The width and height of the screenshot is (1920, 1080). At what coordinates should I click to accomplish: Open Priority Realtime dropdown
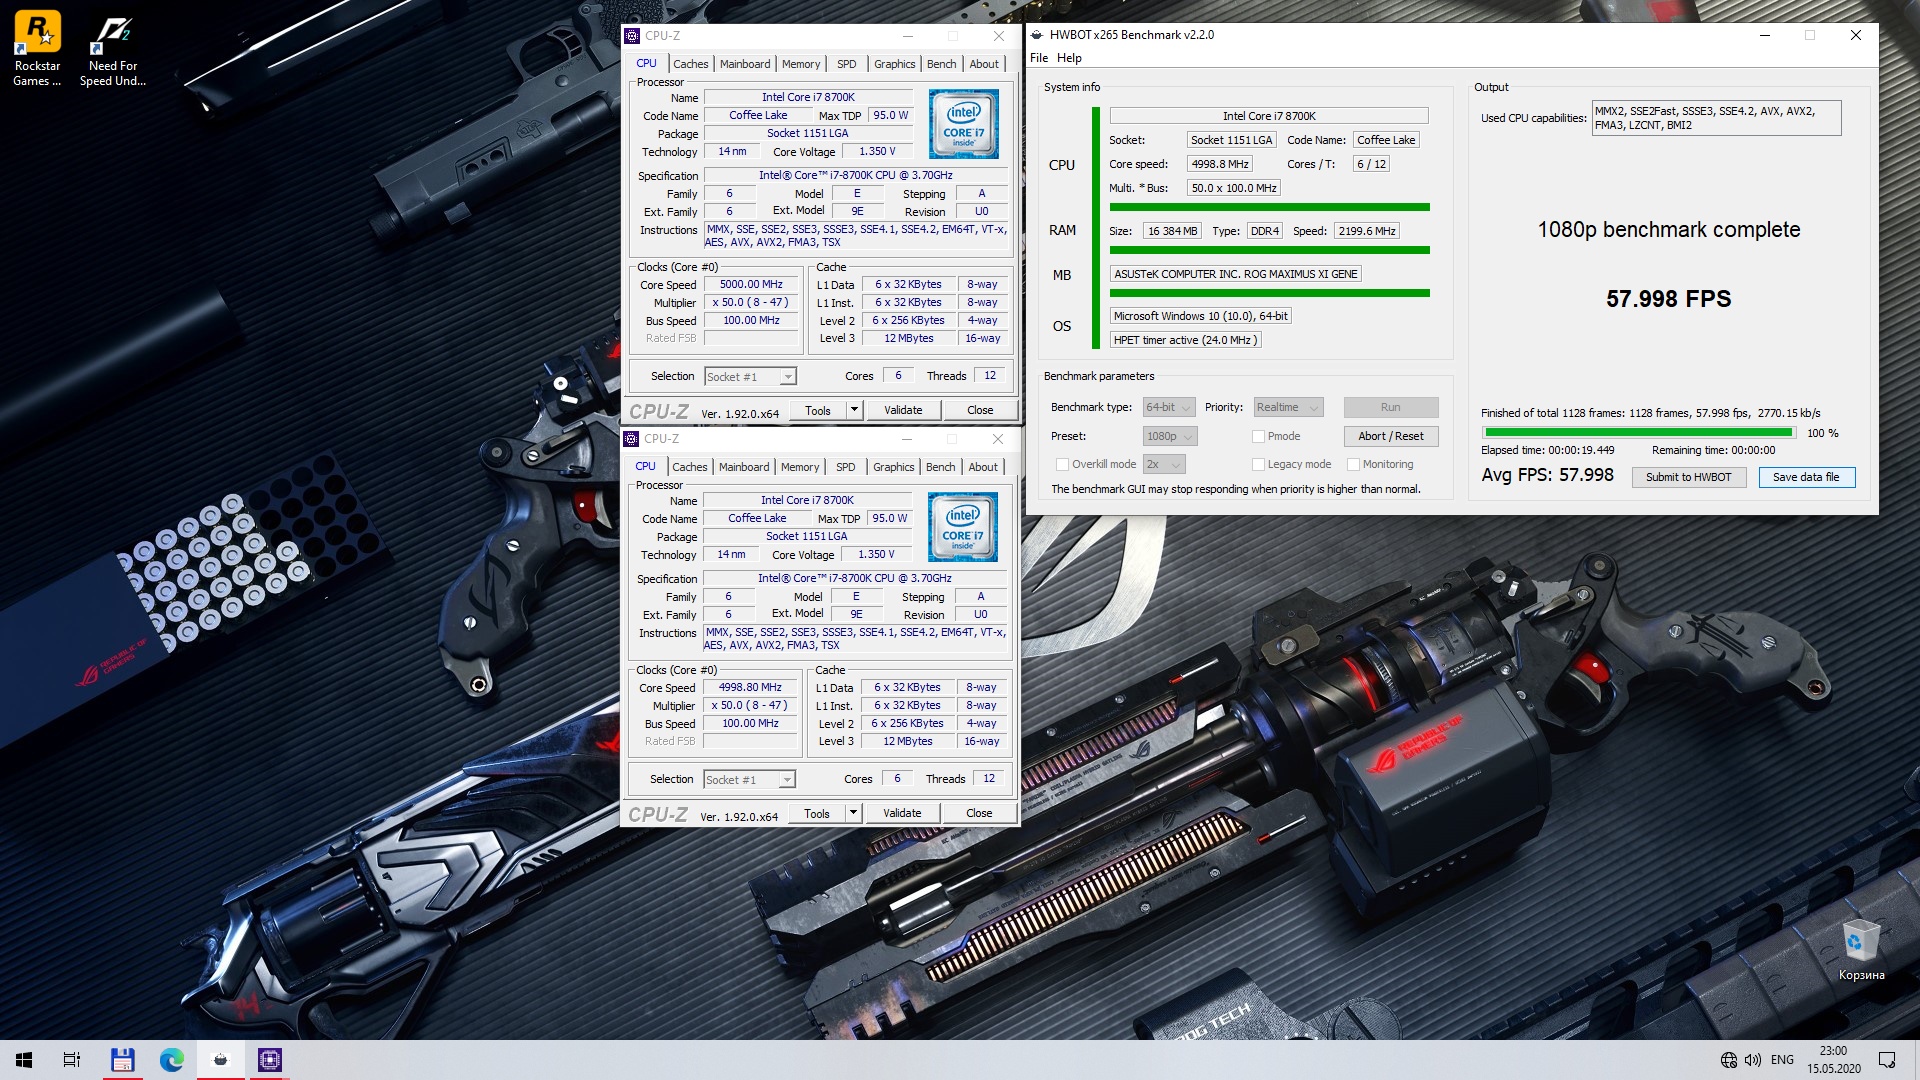pyautogui.click(x=1288, y=408)
